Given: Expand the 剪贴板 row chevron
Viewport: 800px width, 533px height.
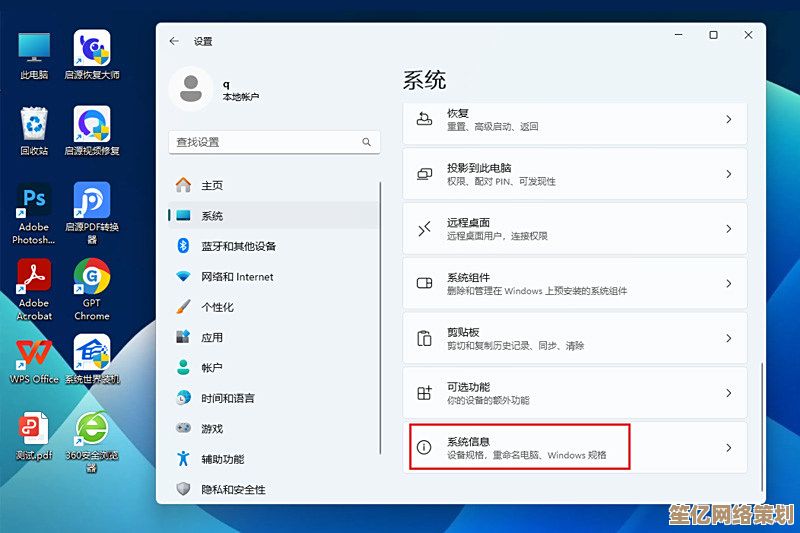Looking at the screenshot, I should pos(729,339).
